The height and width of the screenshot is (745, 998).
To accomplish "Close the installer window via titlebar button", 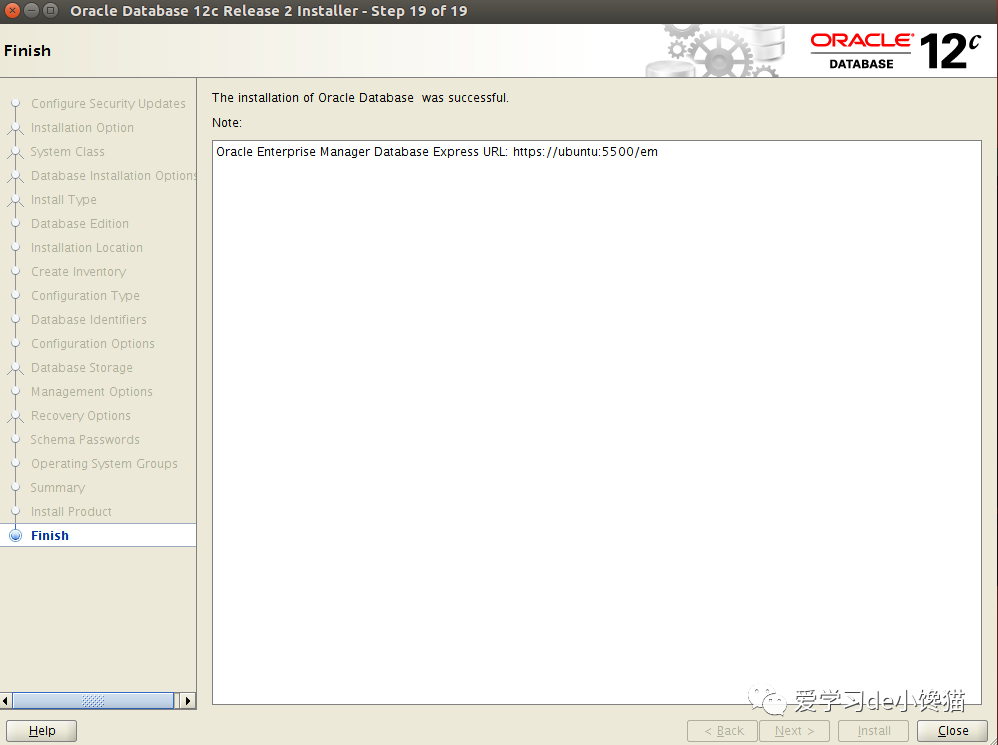I will tap(12, 11).
